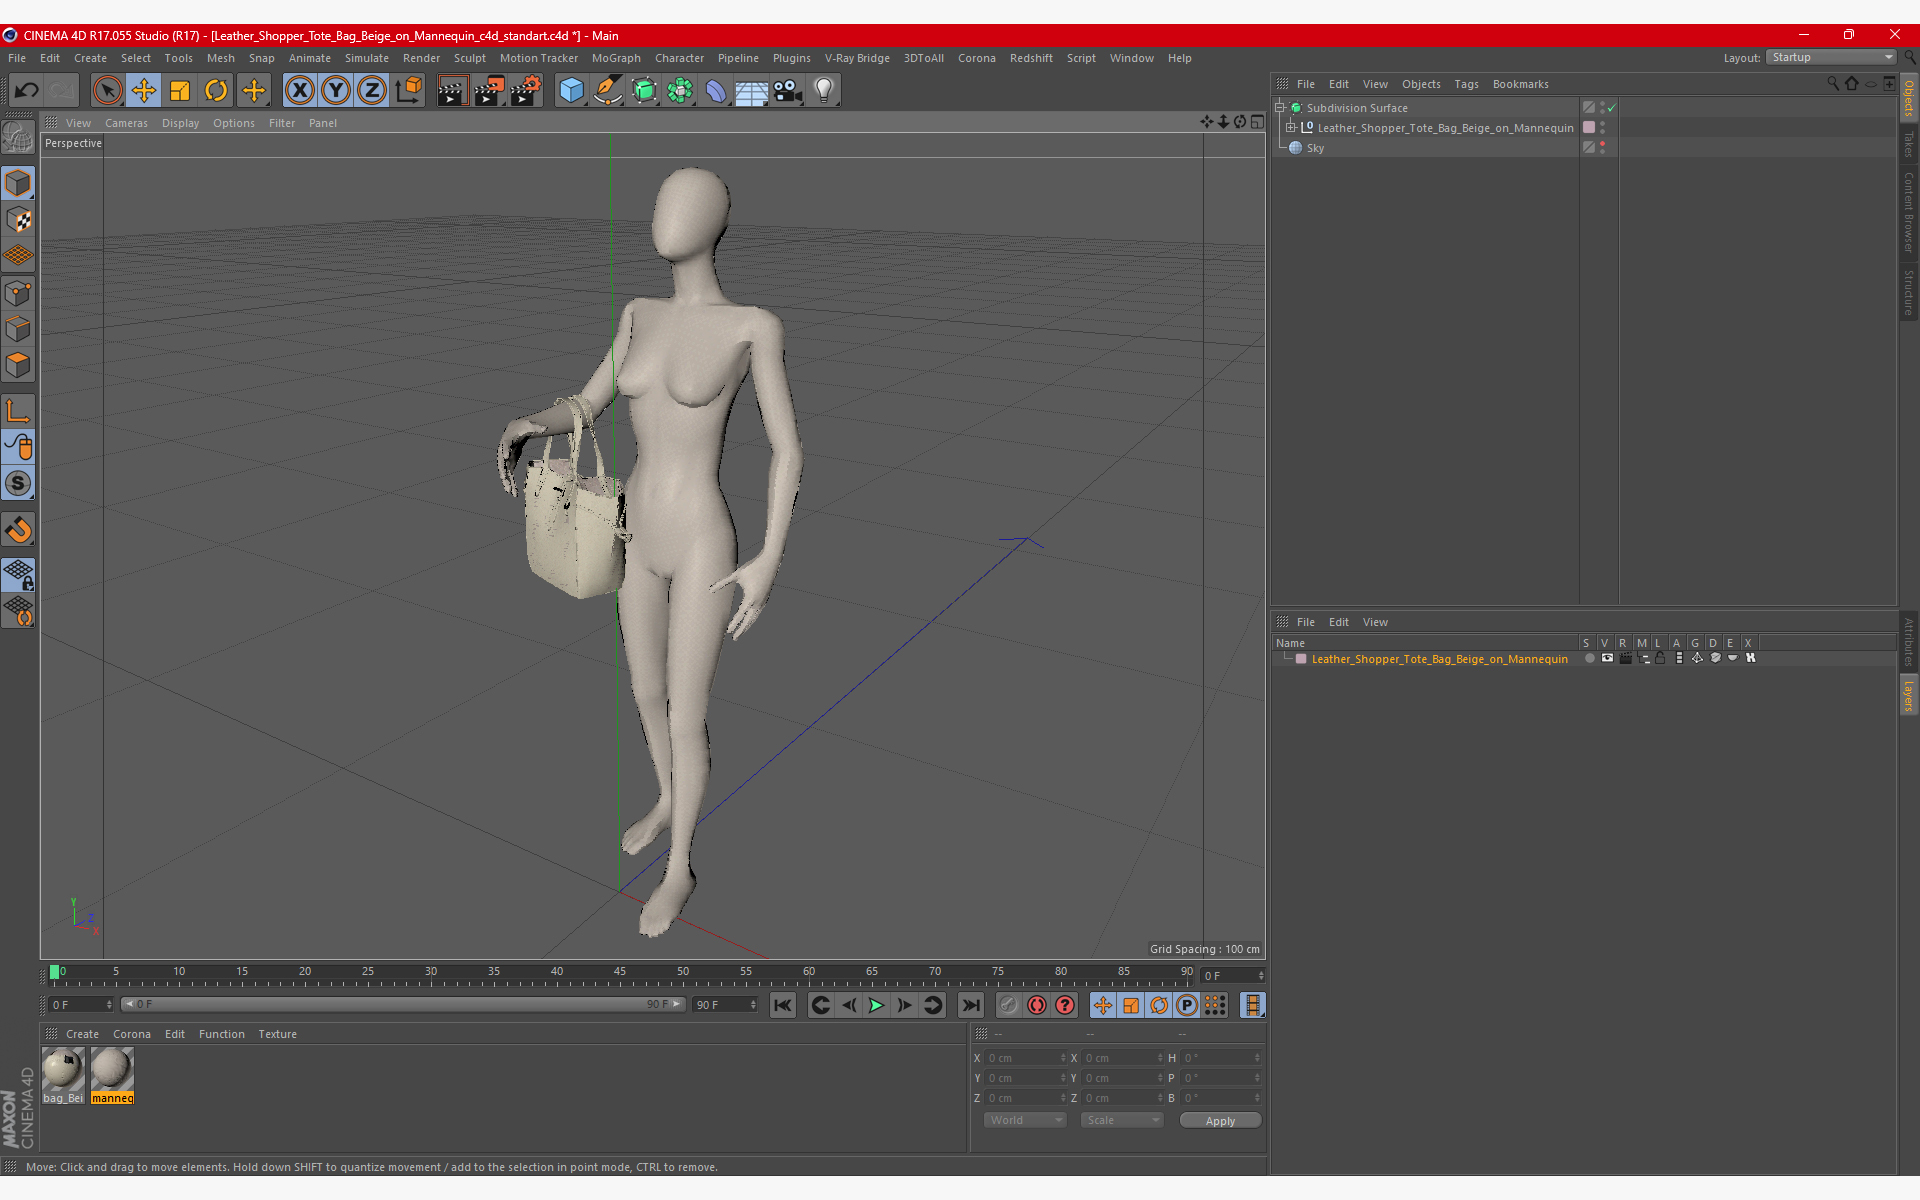Open the MoGraph menu

(616, 58)
